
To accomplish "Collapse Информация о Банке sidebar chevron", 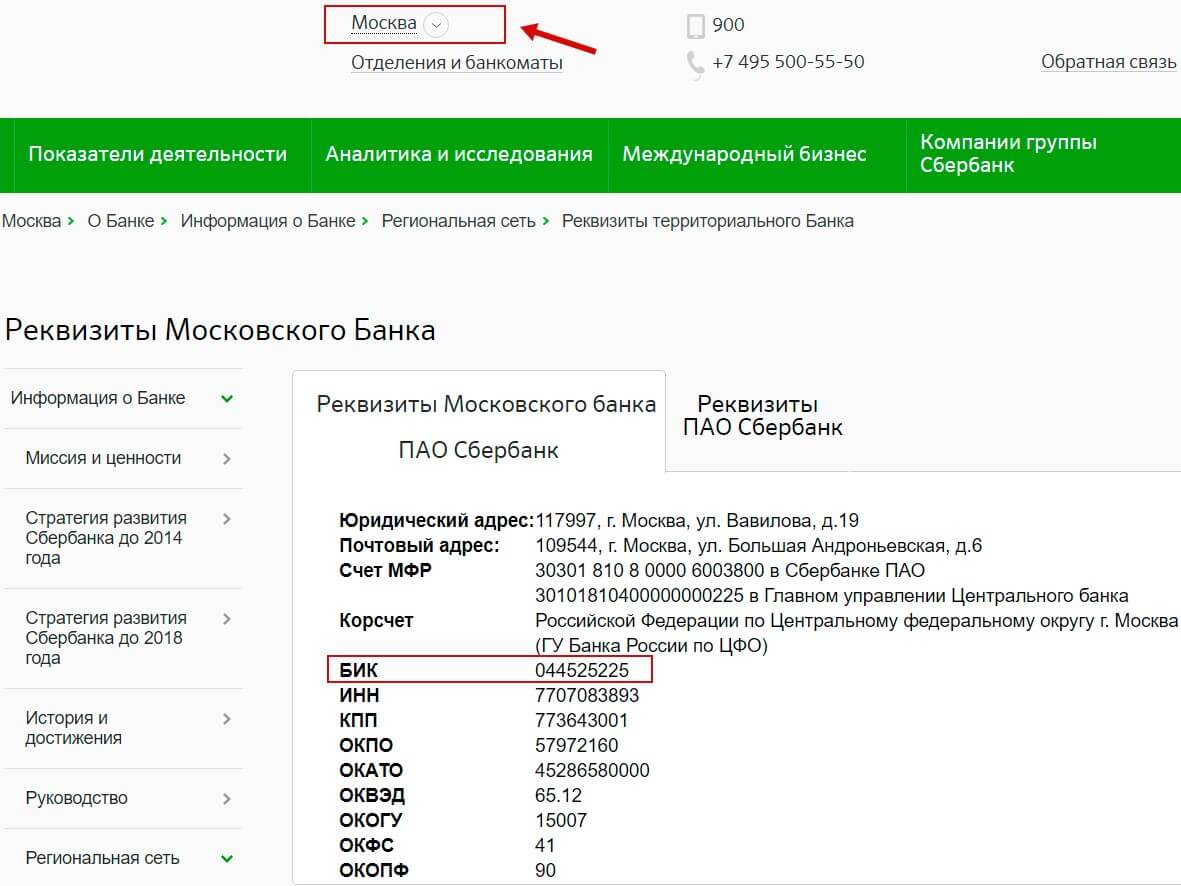I will tap(227, 399).
